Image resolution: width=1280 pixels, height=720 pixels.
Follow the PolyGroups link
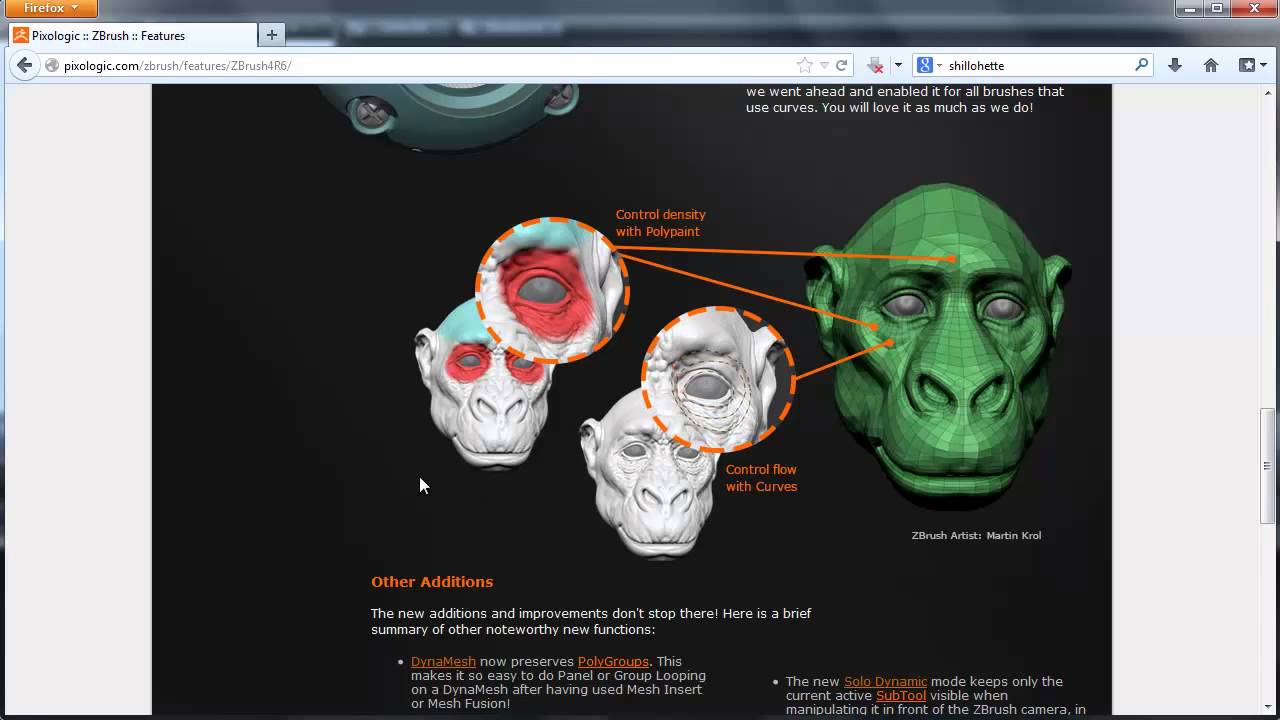613,662
